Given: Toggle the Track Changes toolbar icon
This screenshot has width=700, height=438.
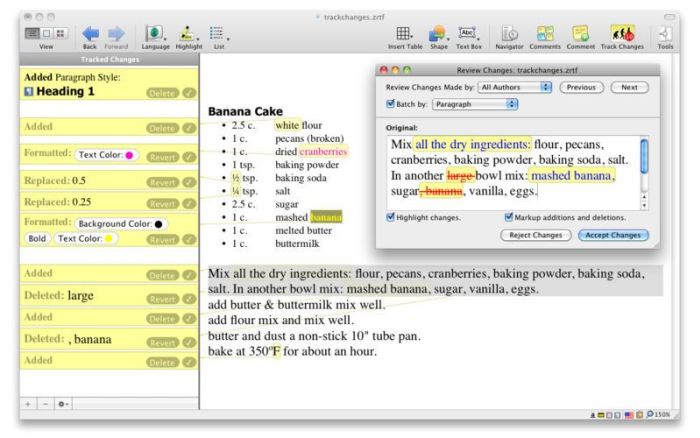Looking at the screenshot, I should coord(623,33).
